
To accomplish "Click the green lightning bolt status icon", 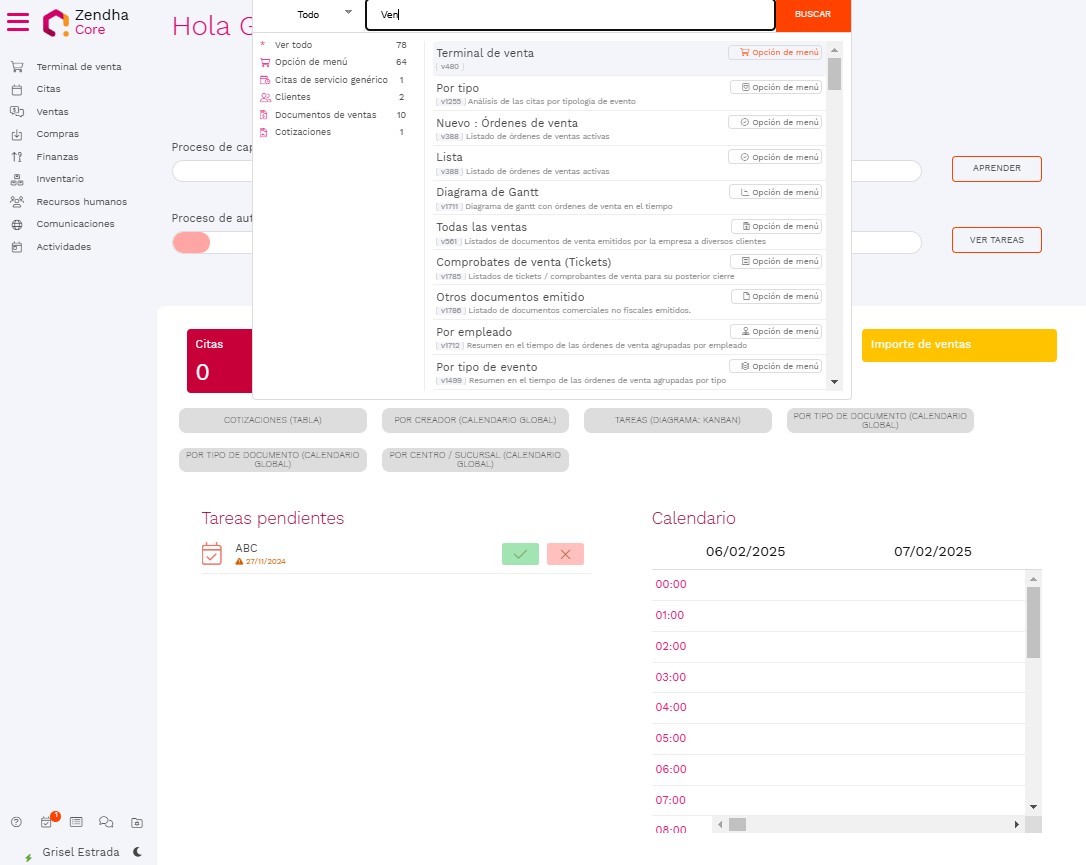I will [x=28, y=857].
